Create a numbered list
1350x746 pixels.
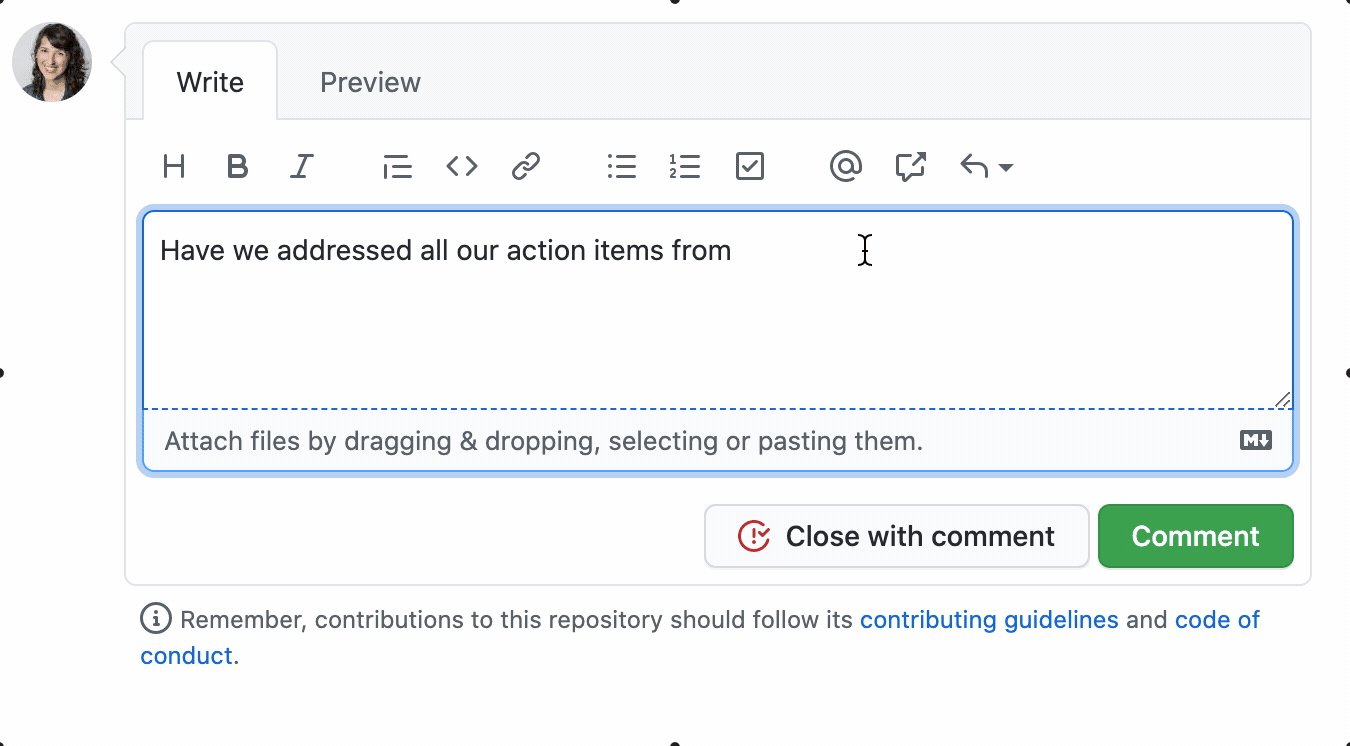point(685,166)
